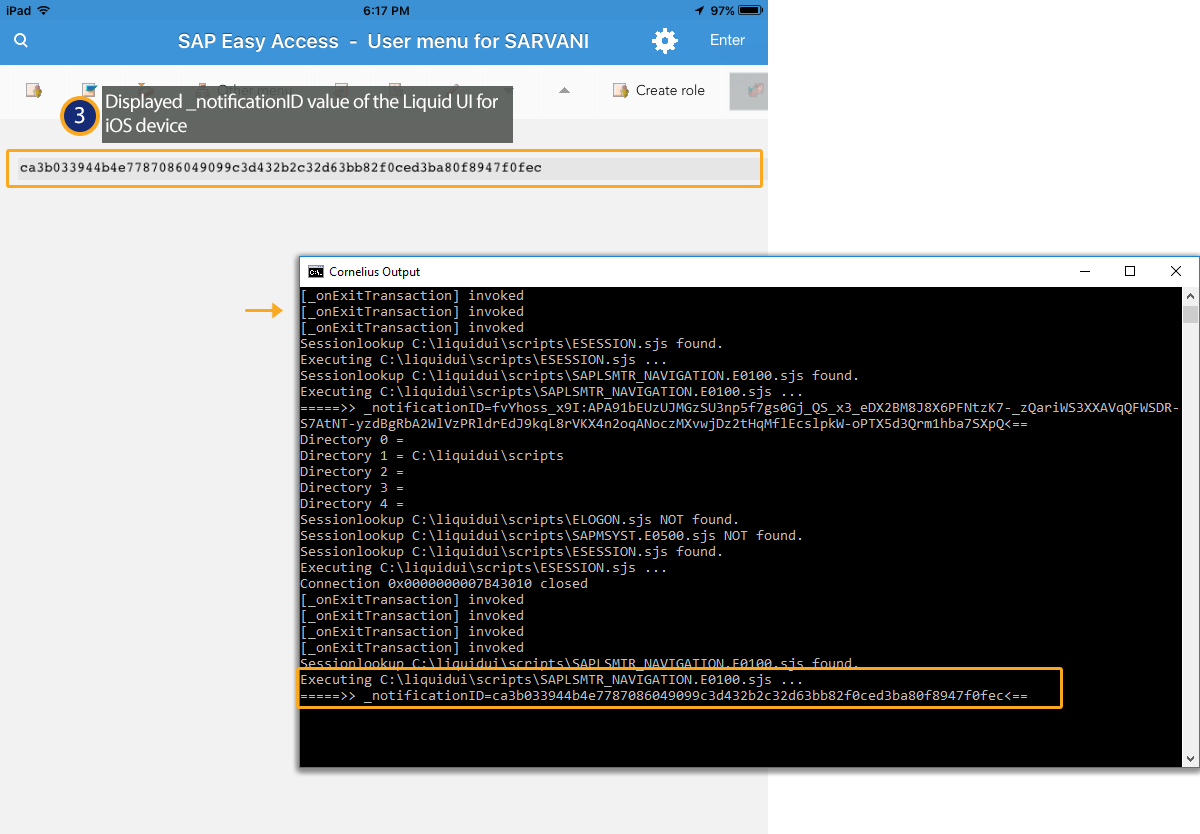Close the Cornelius Output window
This screenshot has height=834, width=1200.
[x=1176, y=272]
